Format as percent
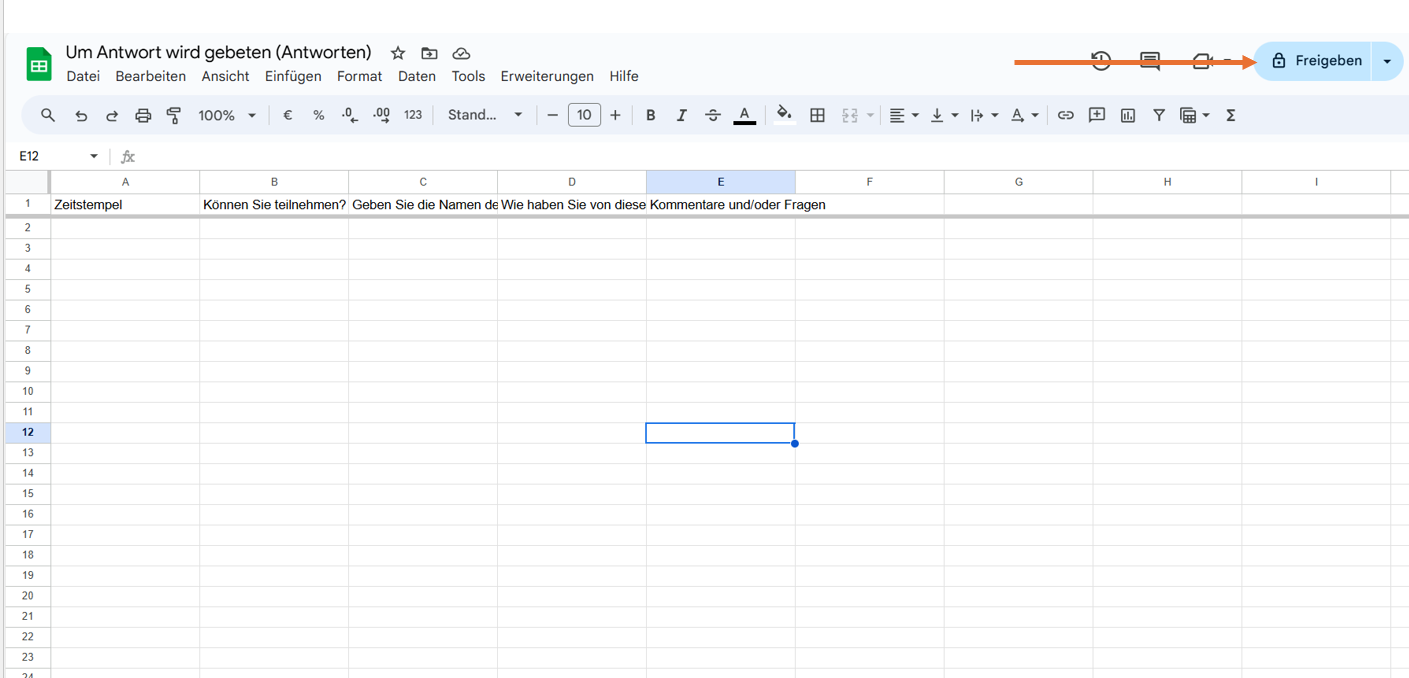Image resolution: width=1409 pixels, height=678 pixels. pos(319,115)
